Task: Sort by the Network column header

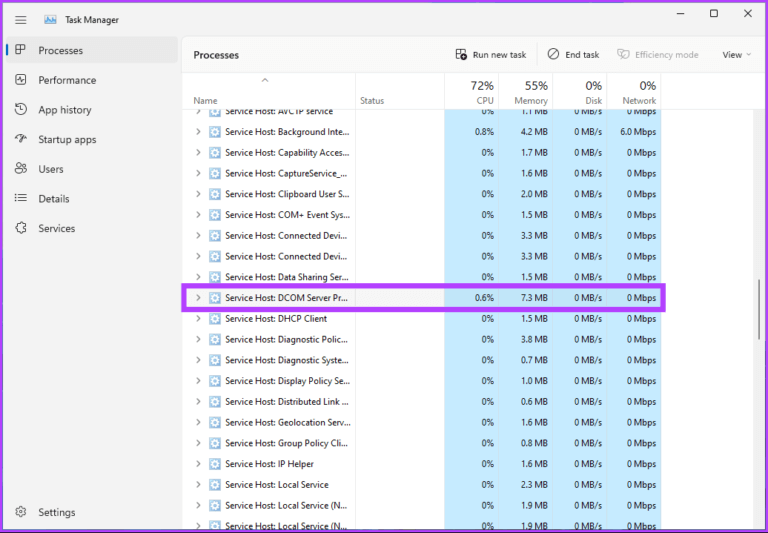Action: coord(634,91)
